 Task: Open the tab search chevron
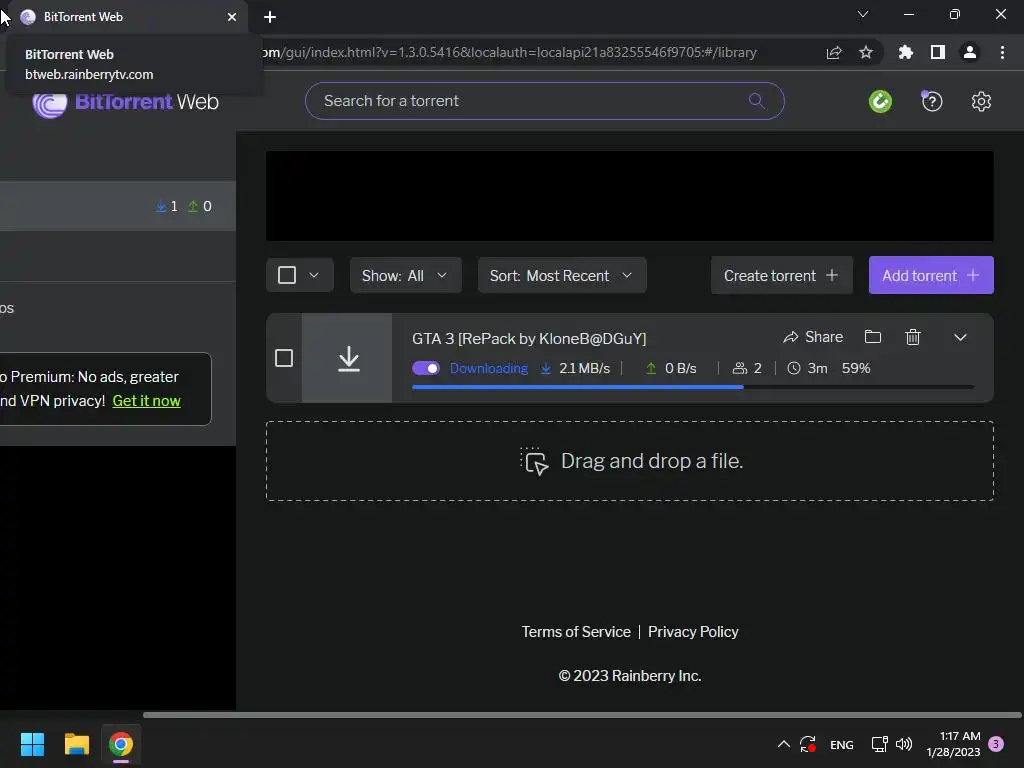pyautogui.click(x=863, y=14)
